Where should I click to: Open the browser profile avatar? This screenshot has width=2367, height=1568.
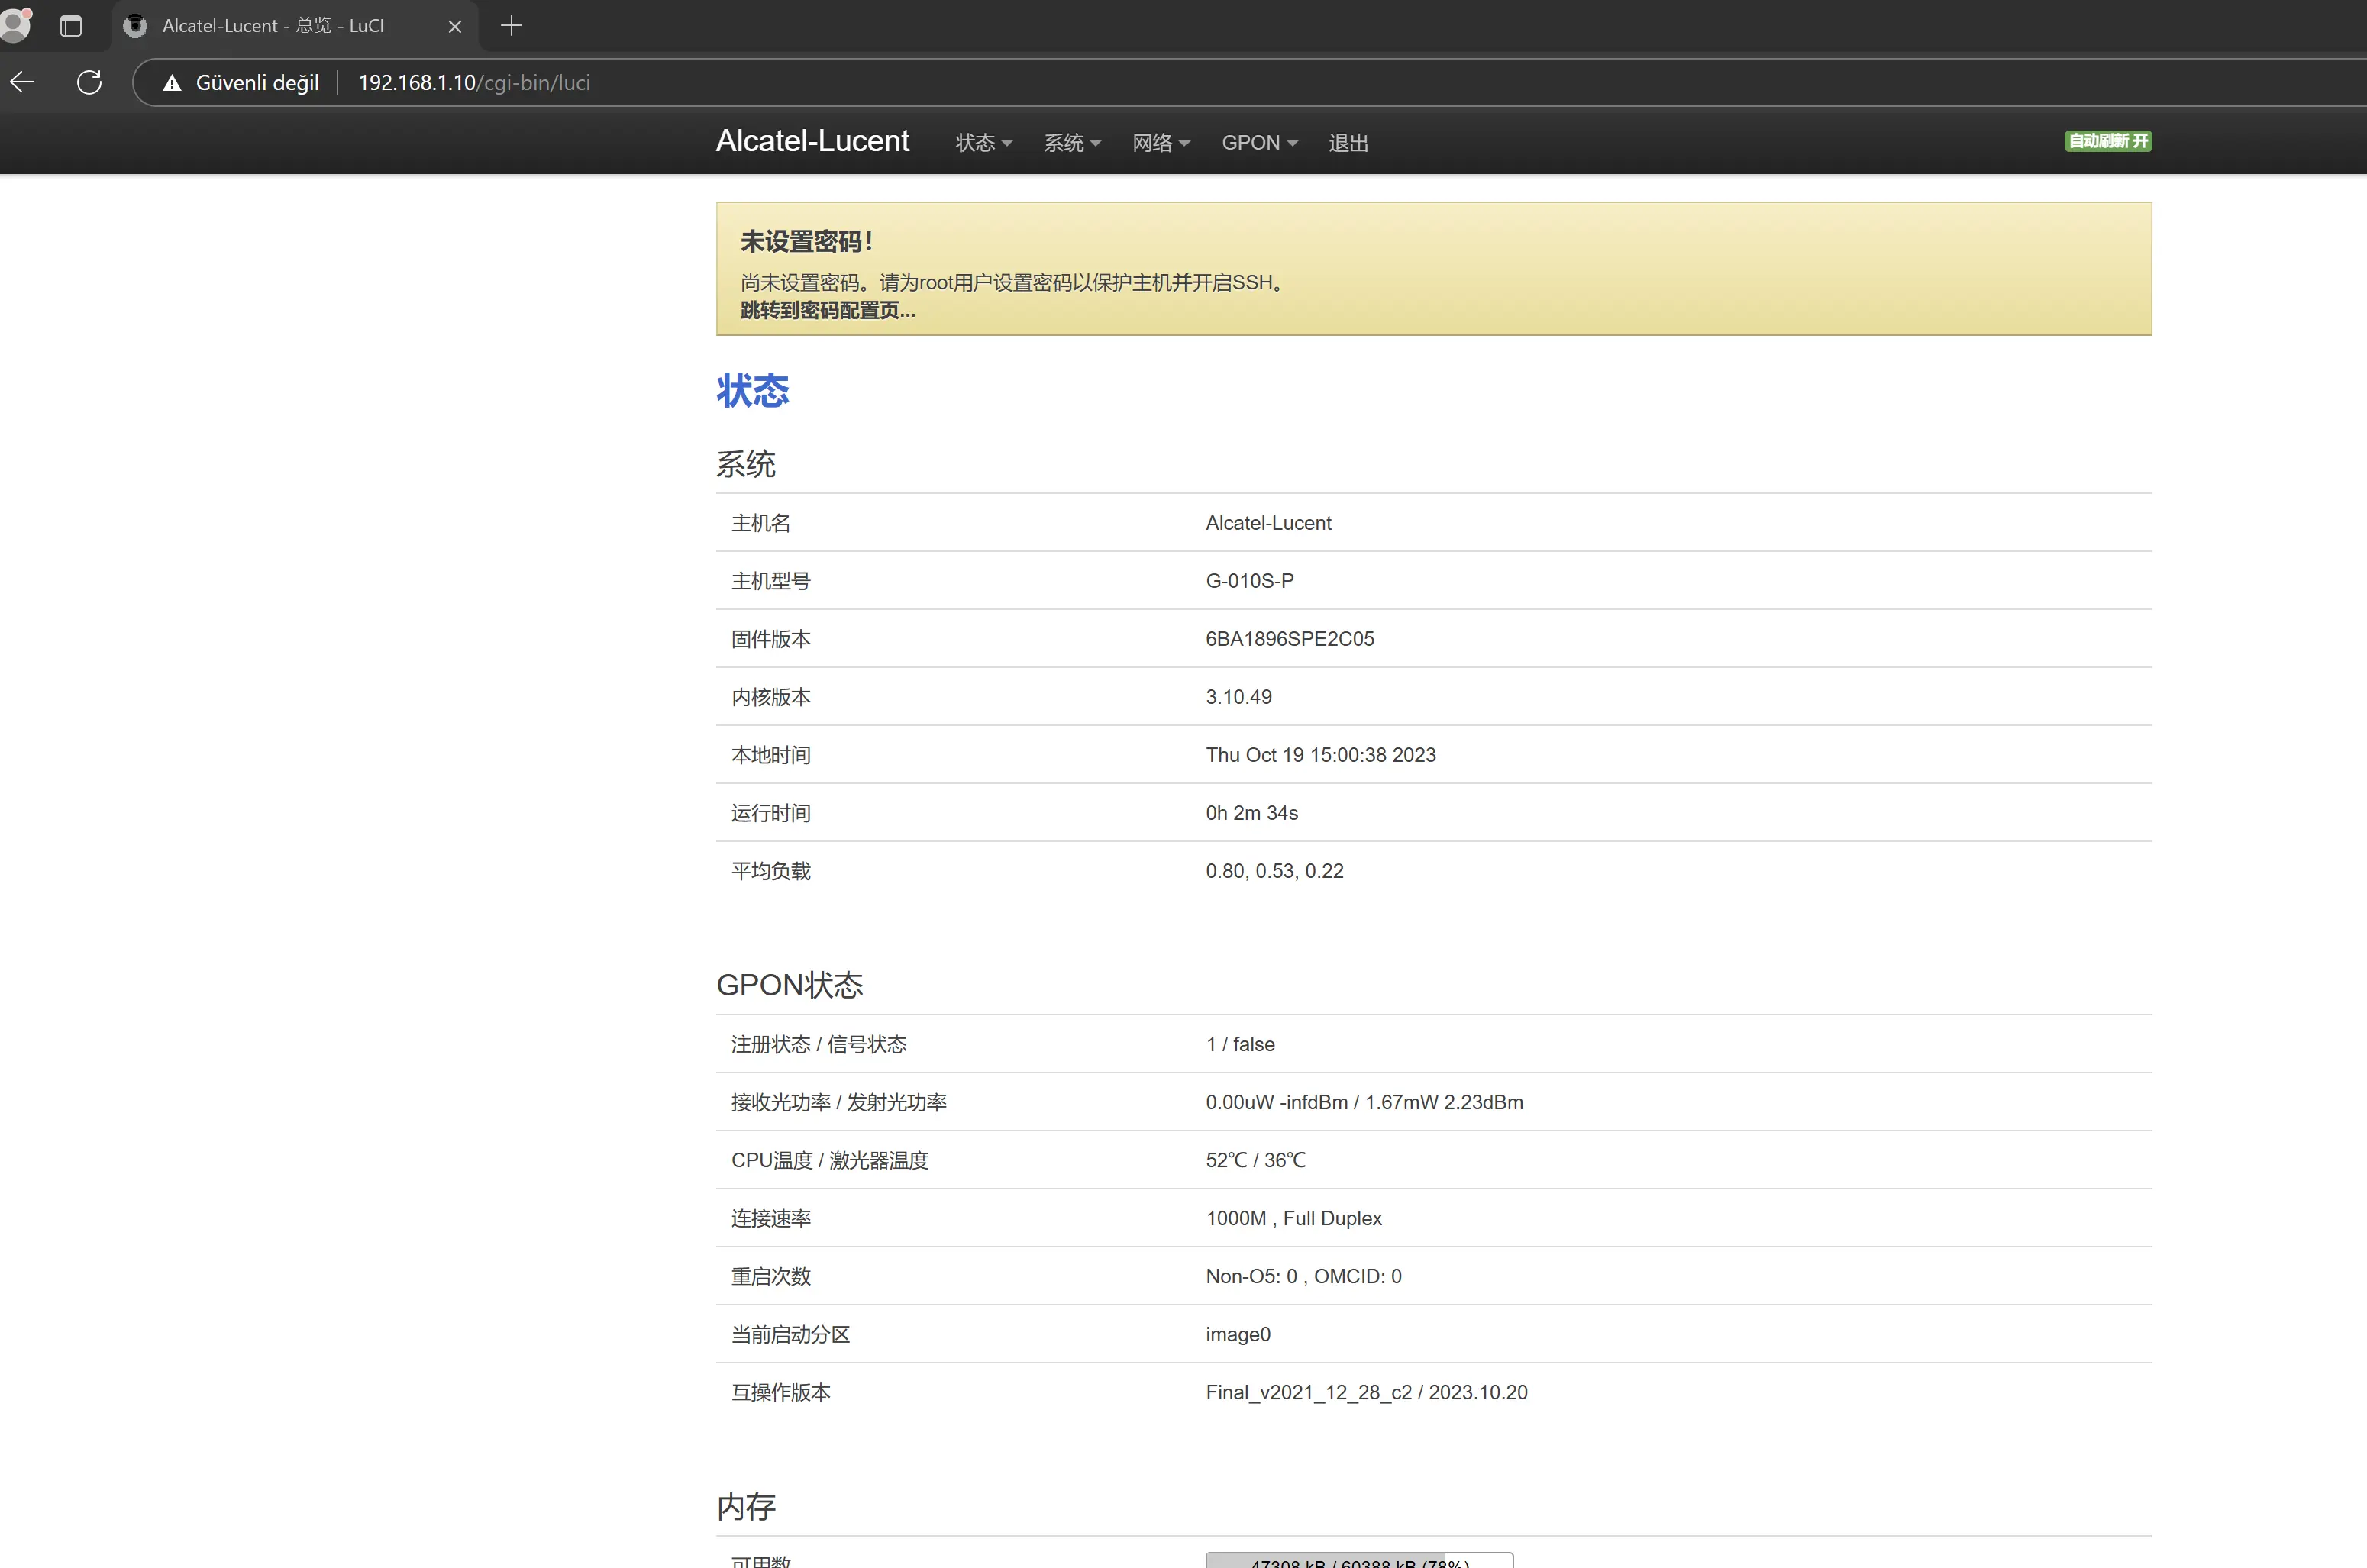pyautogui.click(x=16, y=25)
